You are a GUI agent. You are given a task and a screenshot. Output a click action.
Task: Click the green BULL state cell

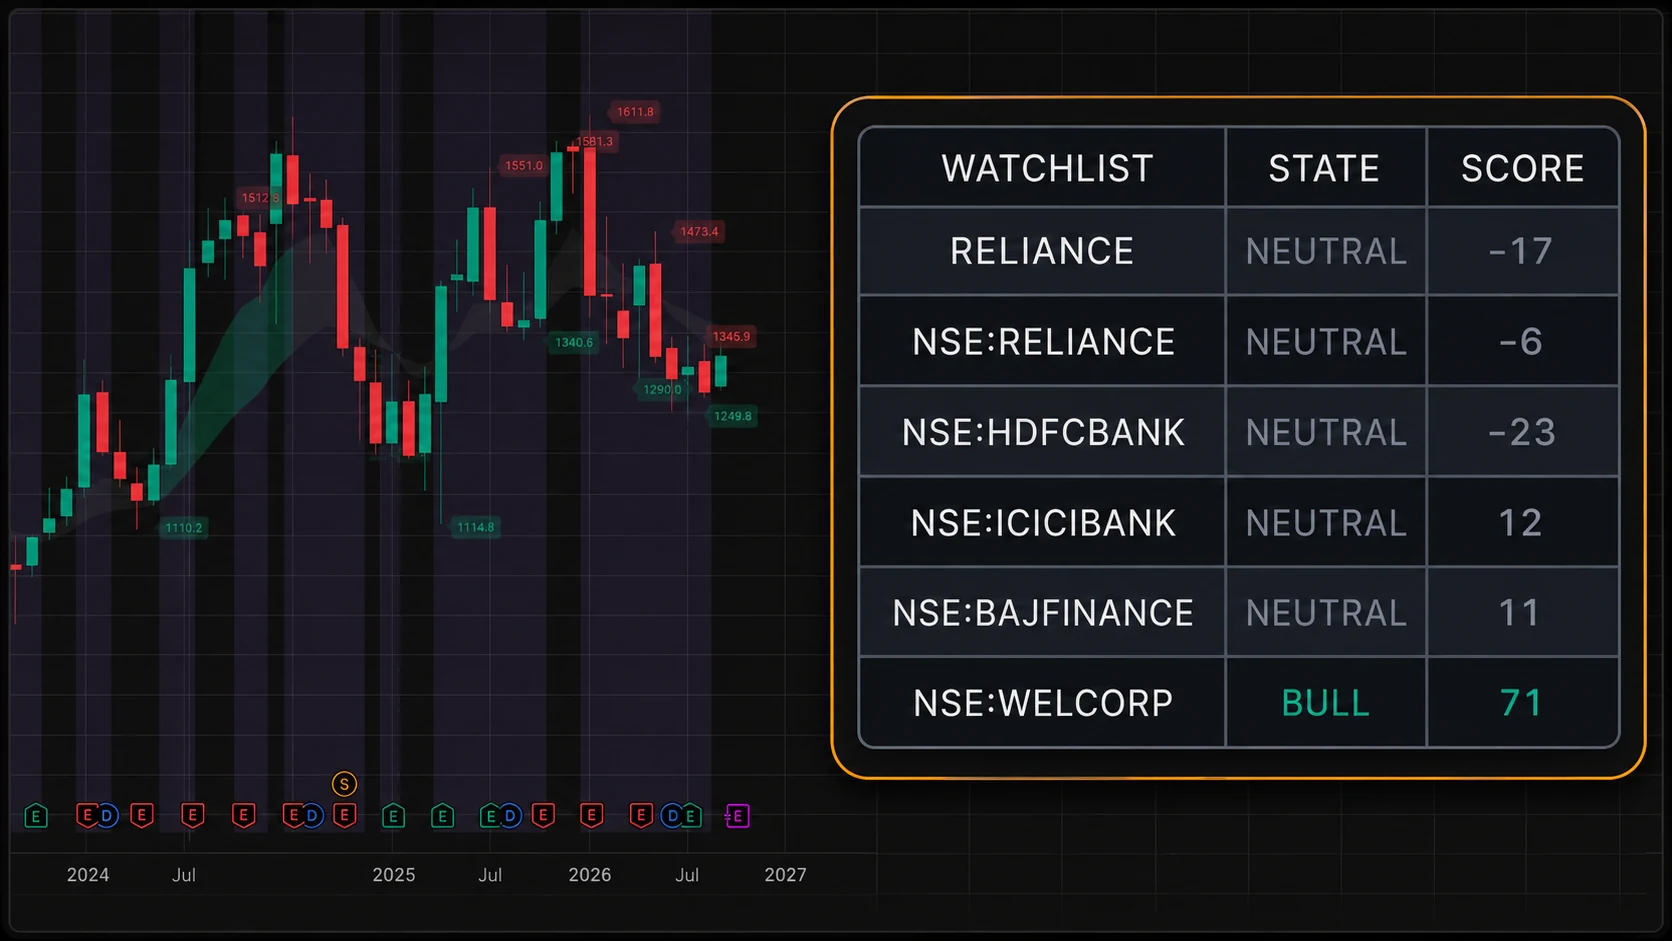pyautogui.click(x=1326, y=703)
